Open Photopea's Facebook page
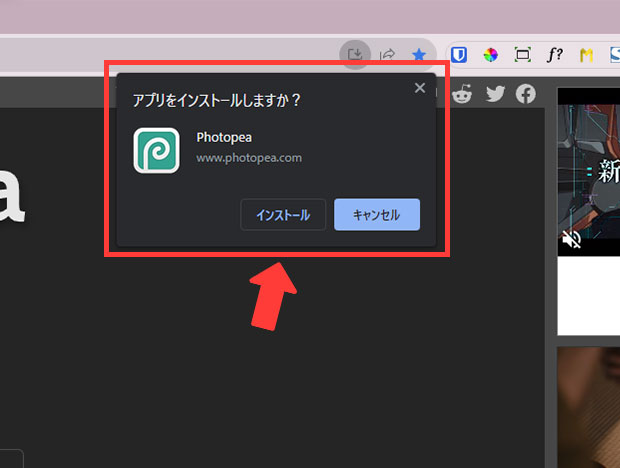620x468 pixels. pyautogui.click(x=526, y=94)
